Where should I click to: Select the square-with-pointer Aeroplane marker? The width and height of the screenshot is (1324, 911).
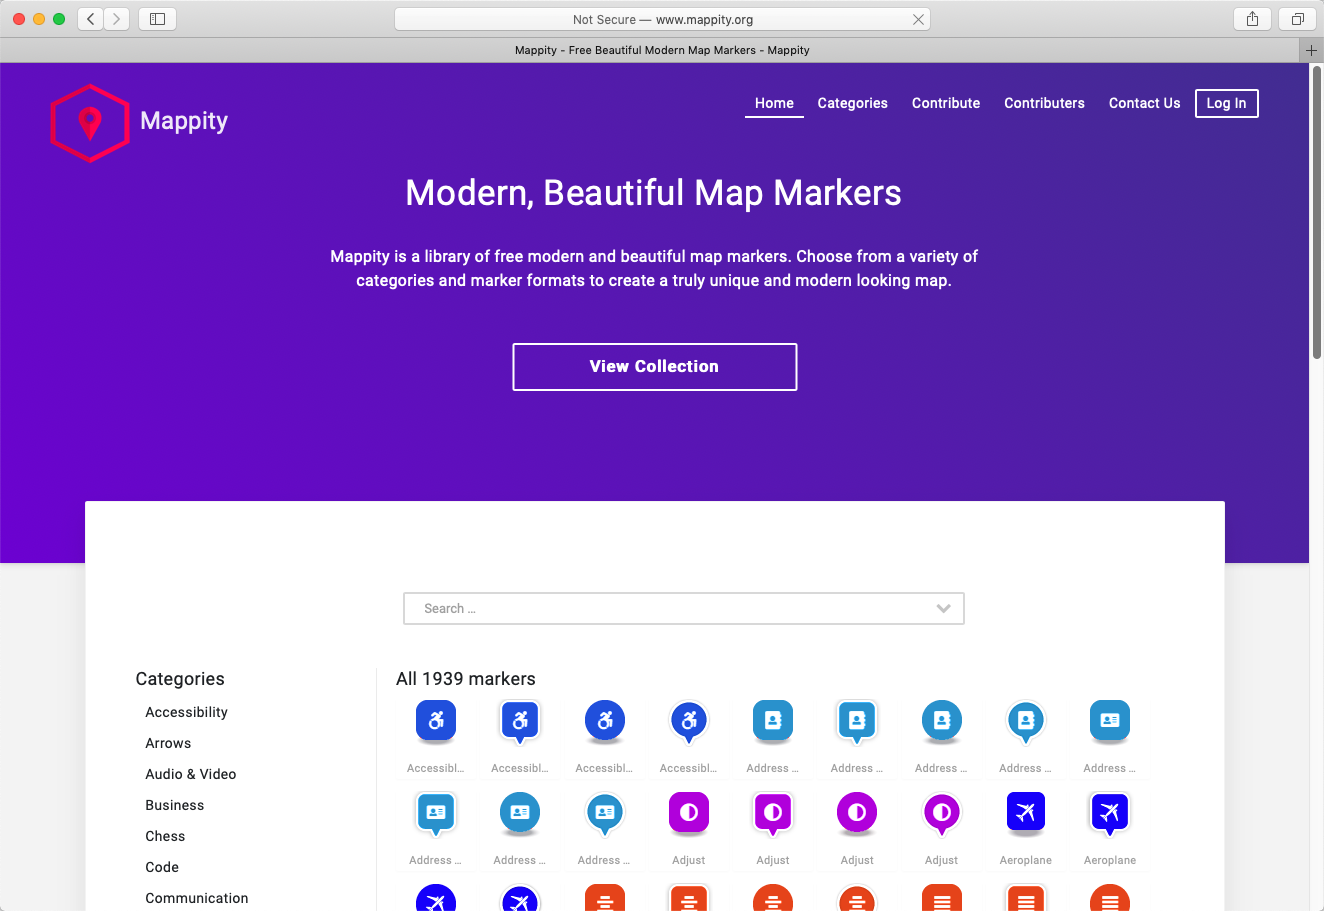point(1109,814)
